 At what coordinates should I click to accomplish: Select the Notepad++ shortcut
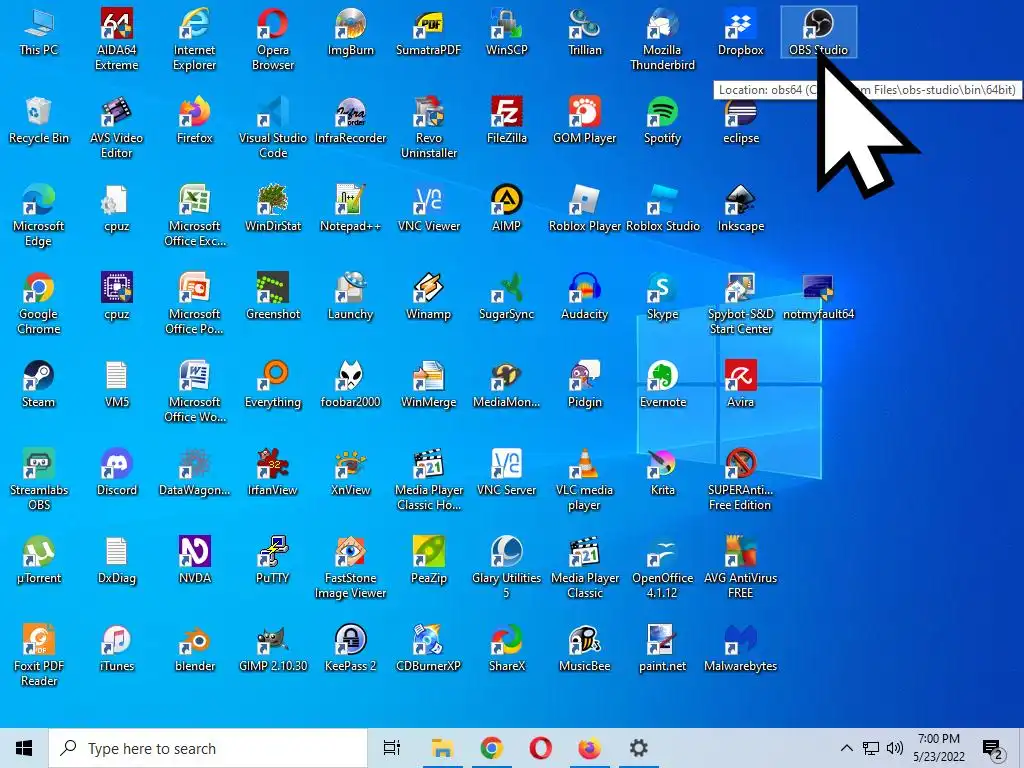pos(351,208)
